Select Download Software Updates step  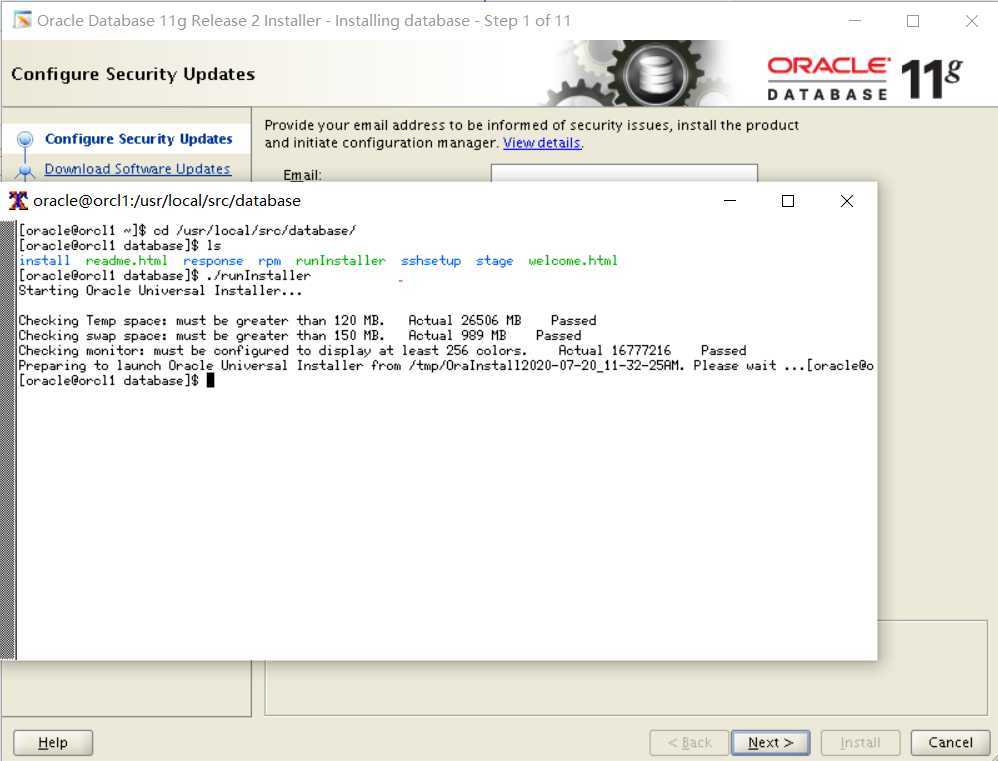137,169
